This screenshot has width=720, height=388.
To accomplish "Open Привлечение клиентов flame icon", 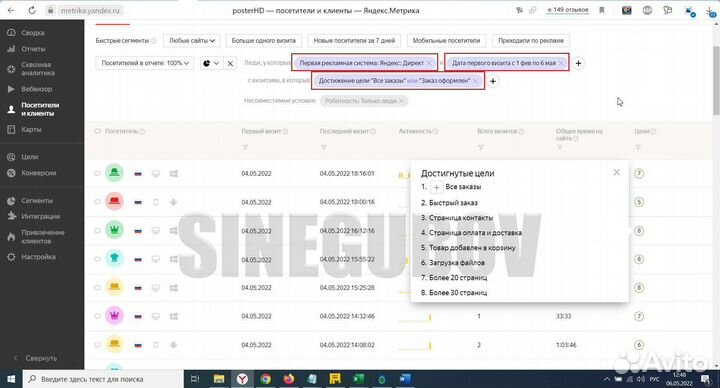I will click(11, 236).
